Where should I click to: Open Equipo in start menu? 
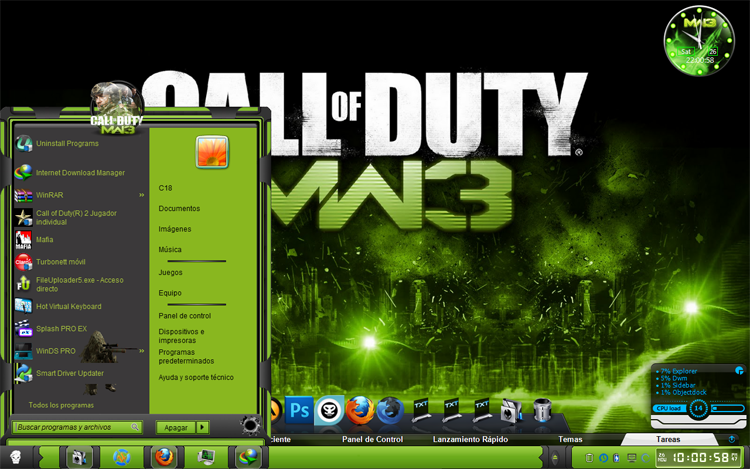click(x=170, y=293)
